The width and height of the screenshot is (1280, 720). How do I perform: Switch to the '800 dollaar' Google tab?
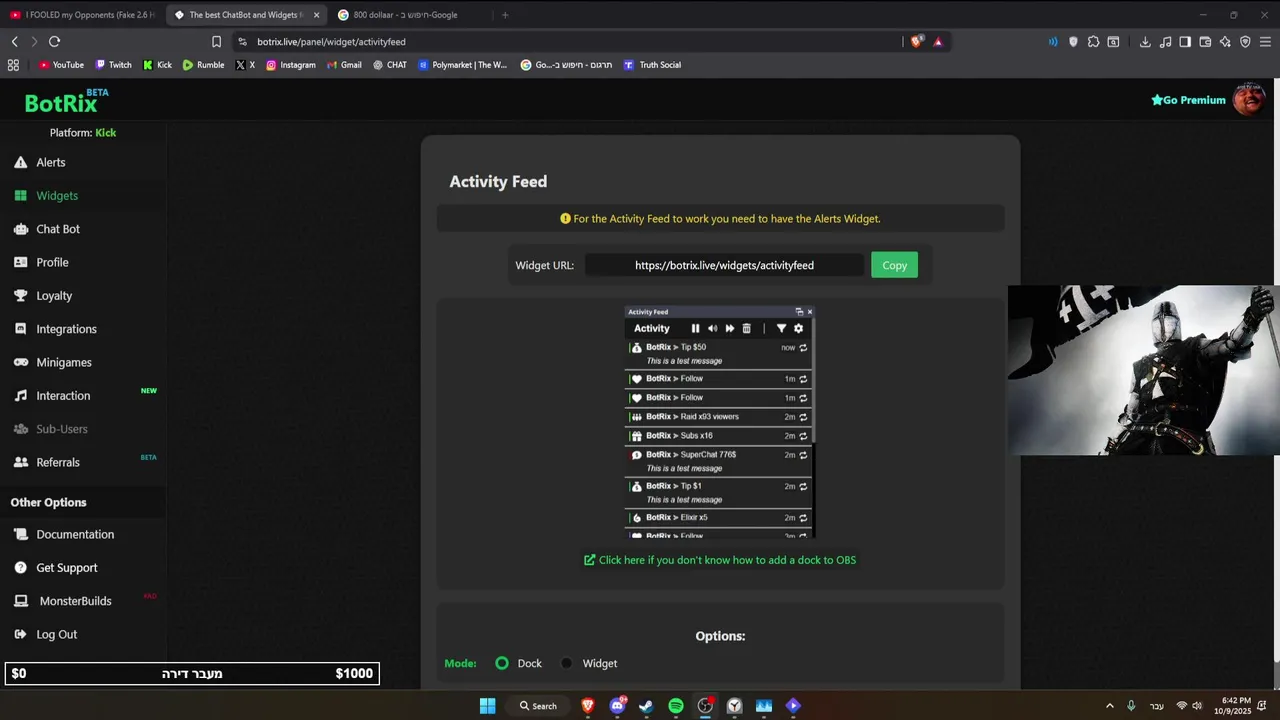[410, 15]
